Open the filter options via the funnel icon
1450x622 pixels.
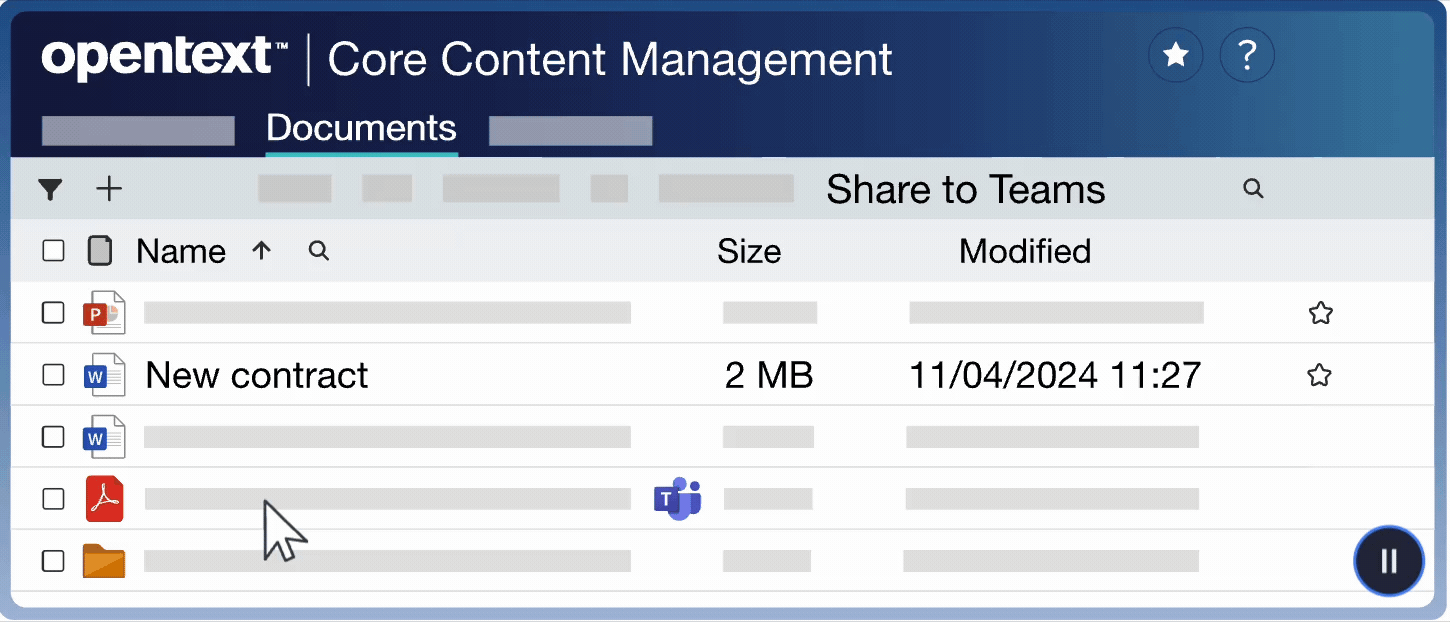(x=50, y=189)
